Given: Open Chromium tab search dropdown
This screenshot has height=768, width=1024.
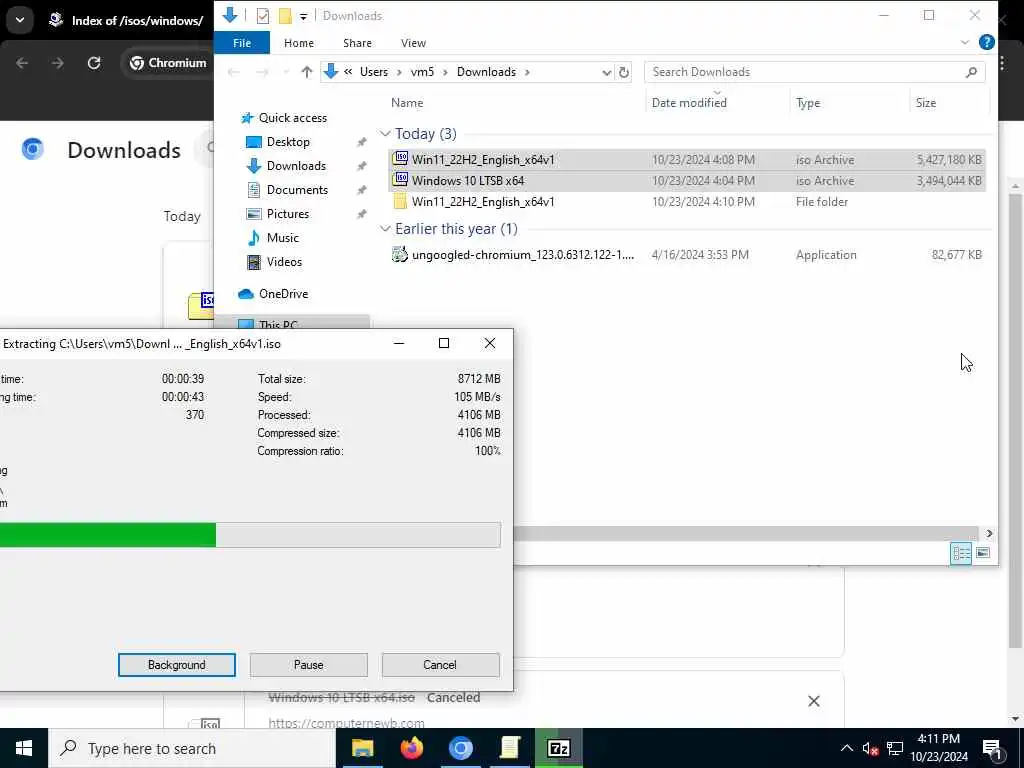Looking at the screenshot, I should point(20,20).
